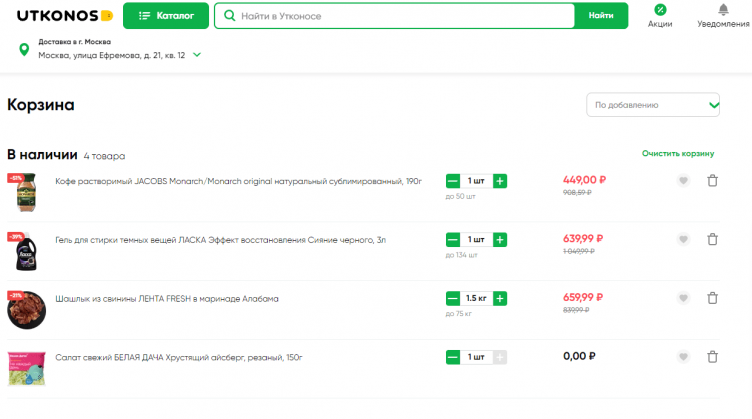The width and height of the screenshot is (752, 419).
Task: Decrease Шашлык quantity with minus button
Action: pyautogui.click(x=452, y=298)
